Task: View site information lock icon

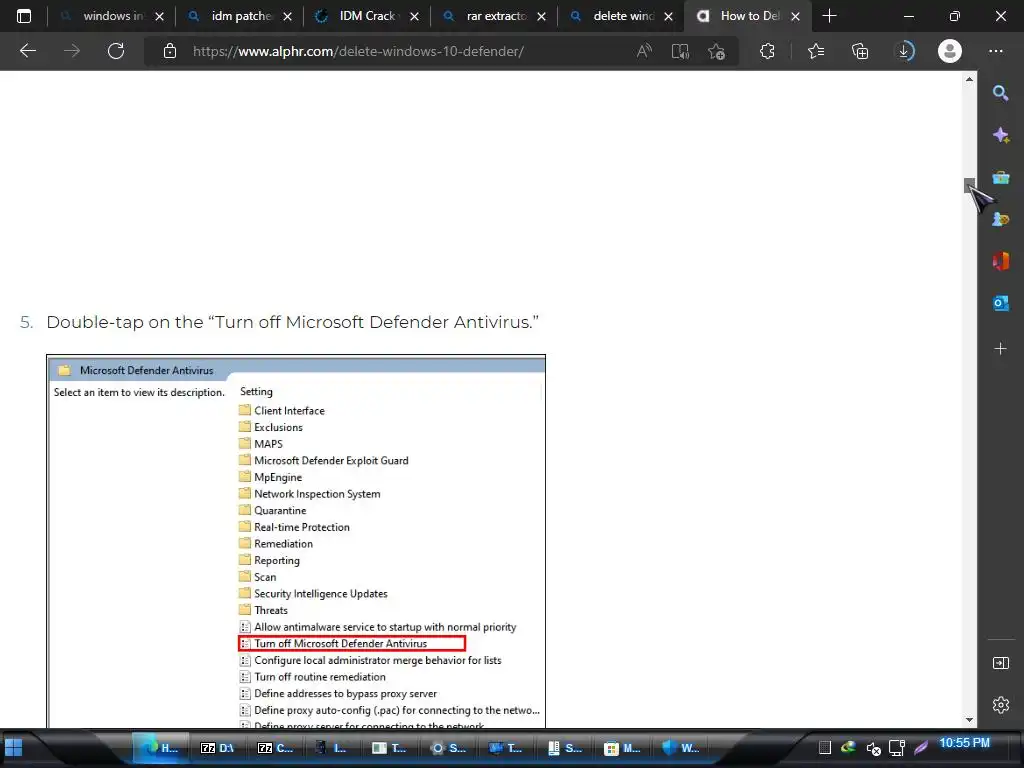Action: 170,51
